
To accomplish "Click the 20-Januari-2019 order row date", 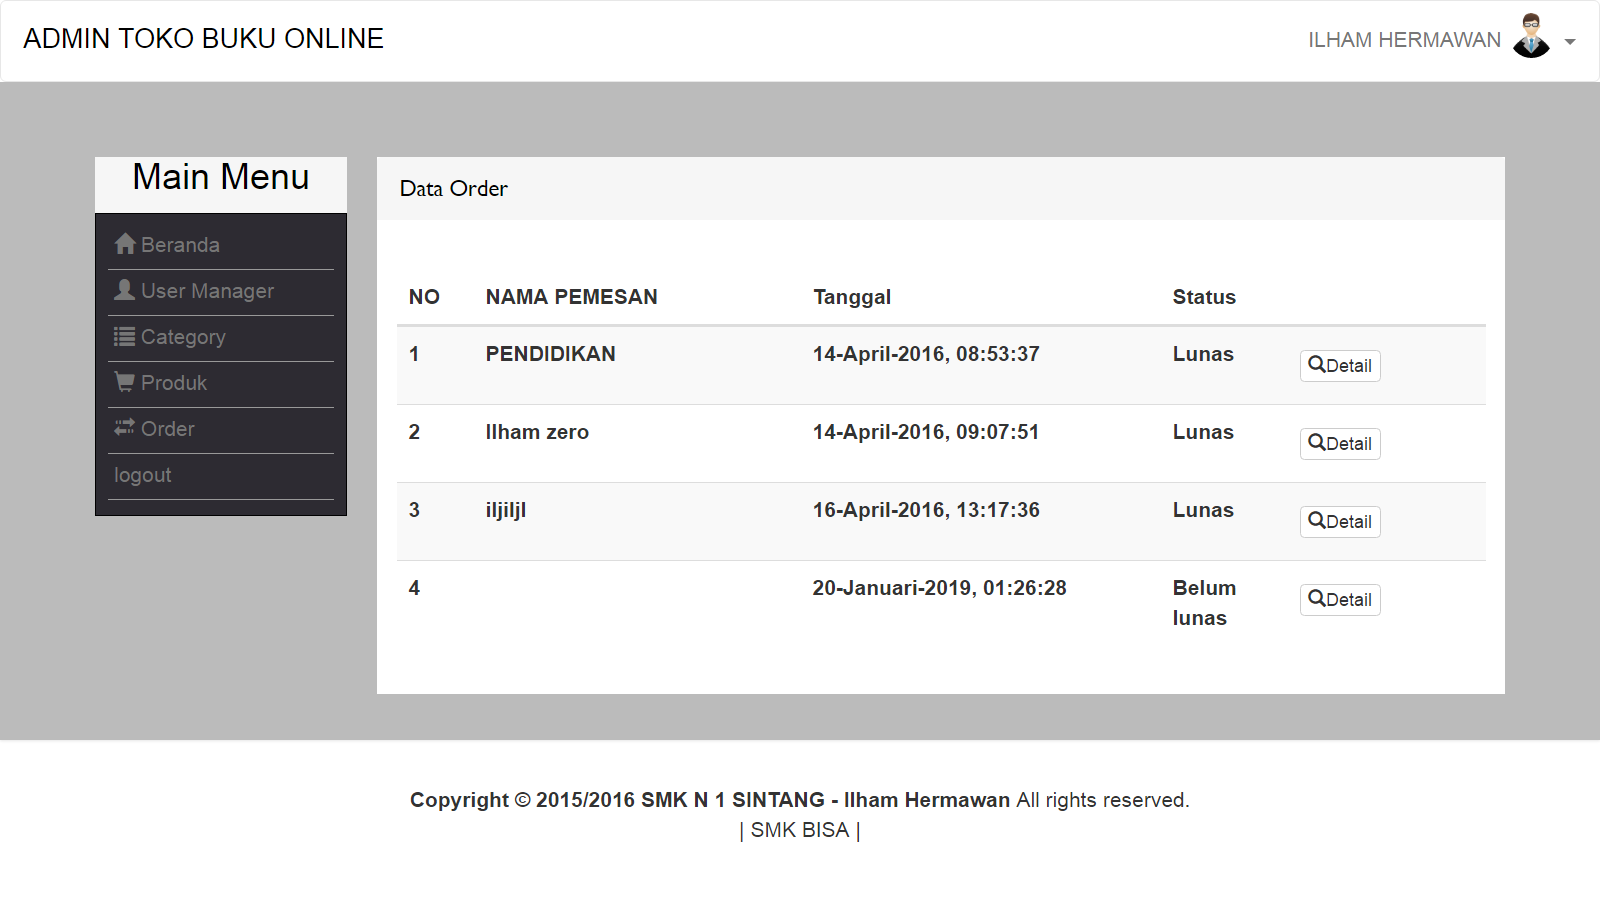I will (x=939, y=588).
